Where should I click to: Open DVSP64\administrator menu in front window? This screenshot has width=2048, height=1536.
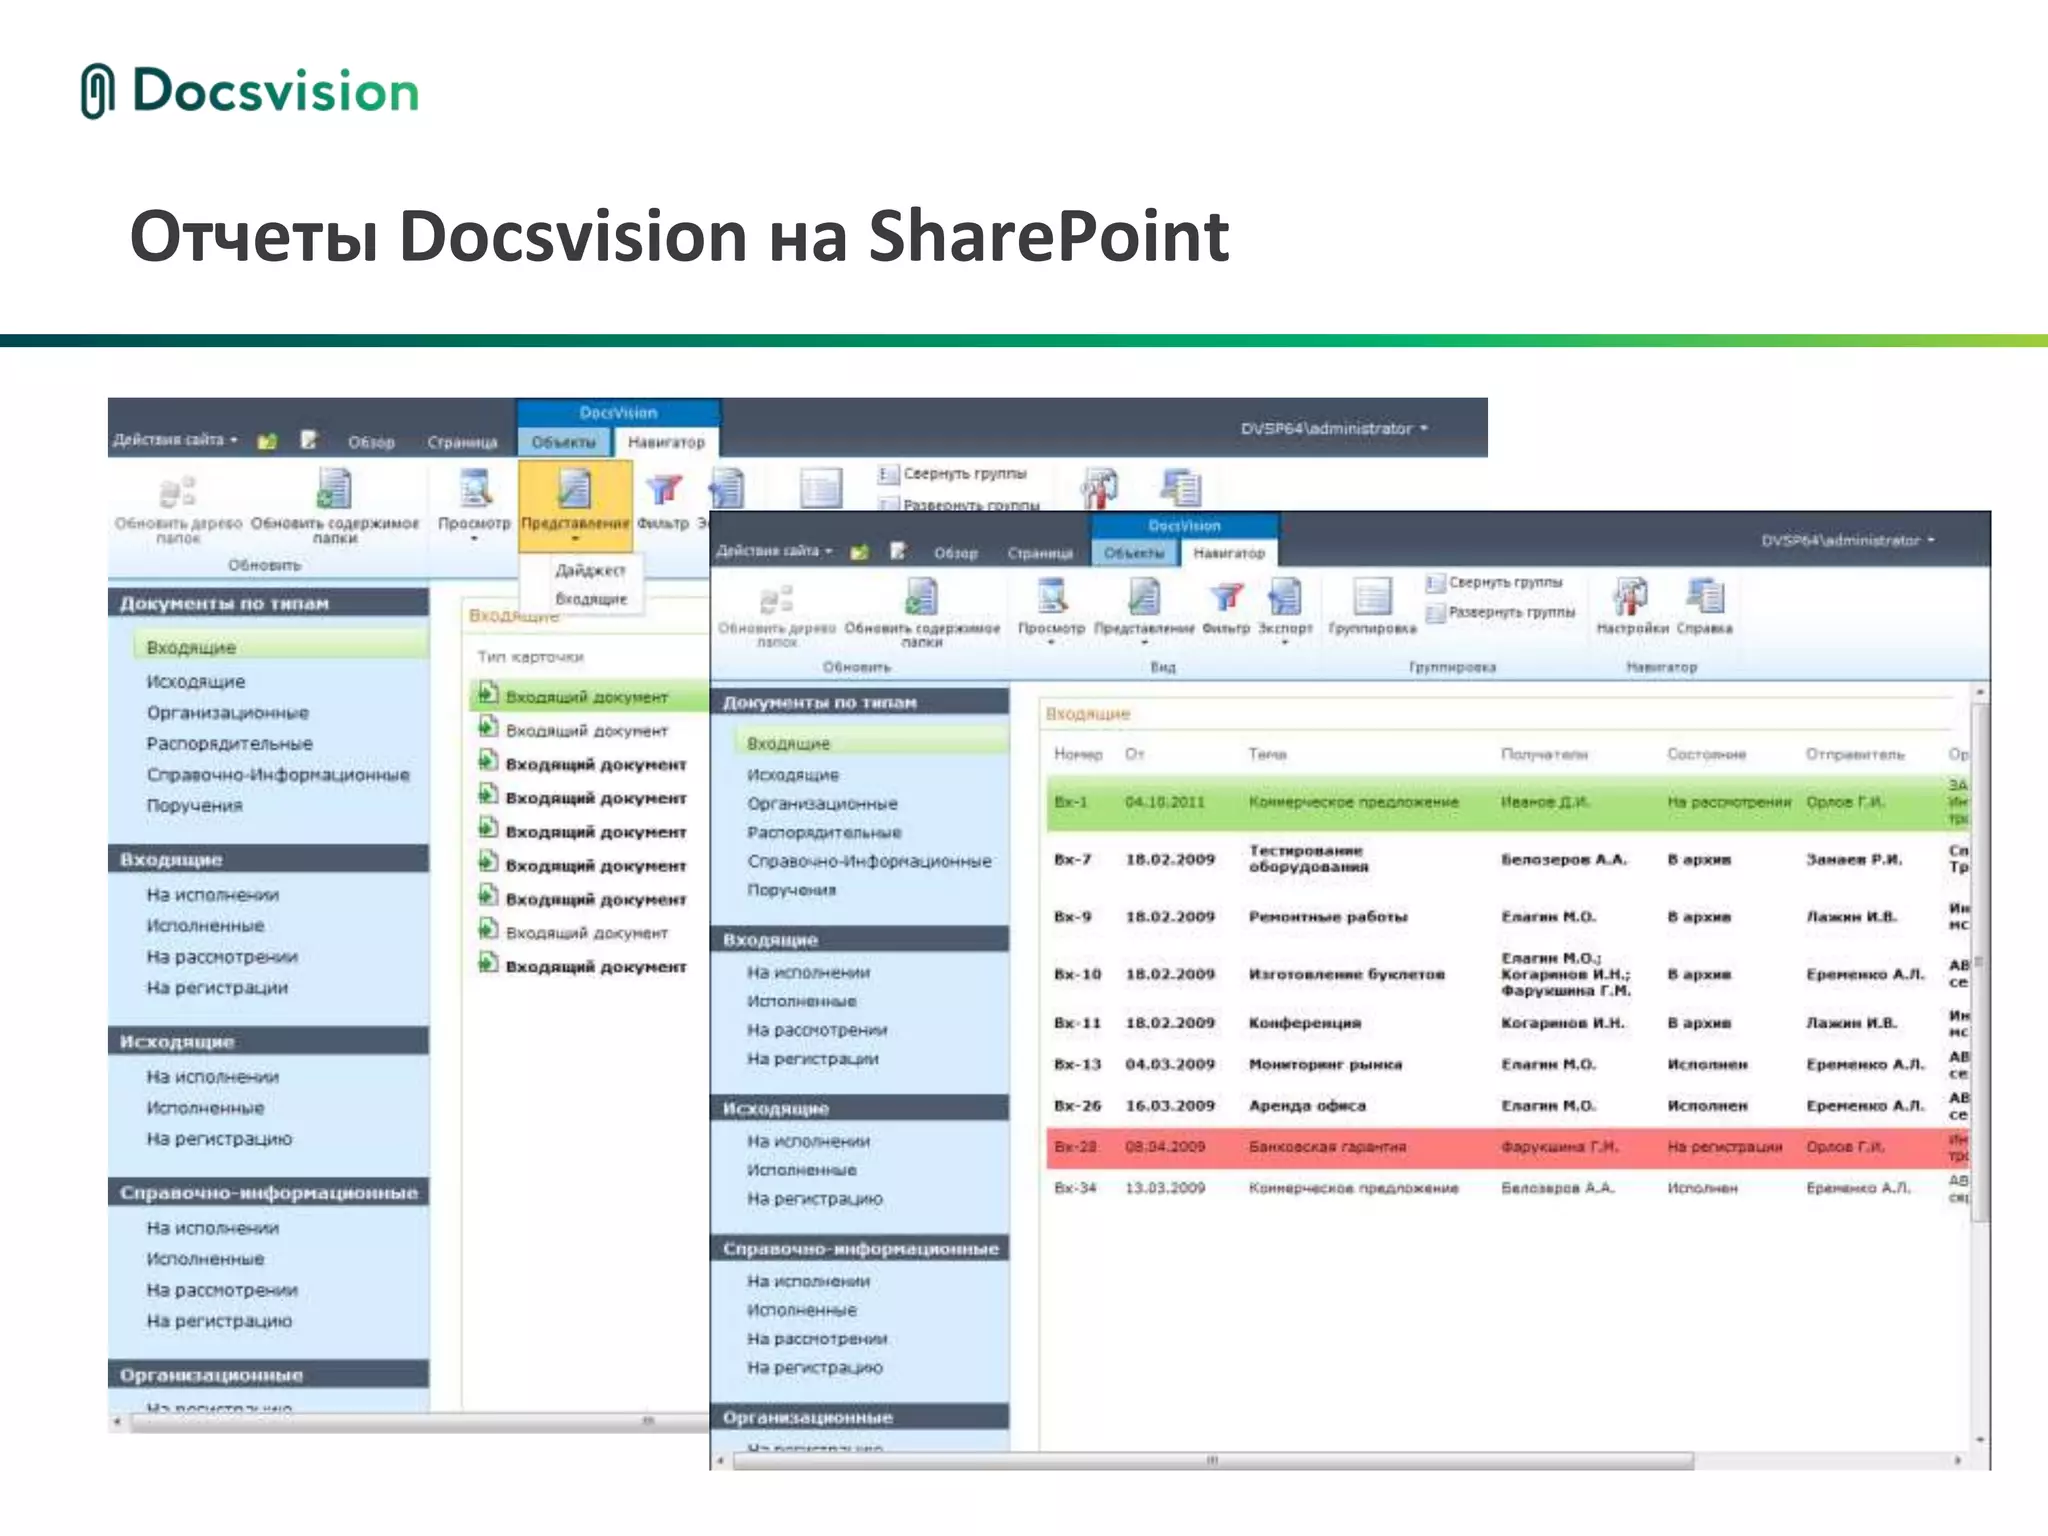1847,540
